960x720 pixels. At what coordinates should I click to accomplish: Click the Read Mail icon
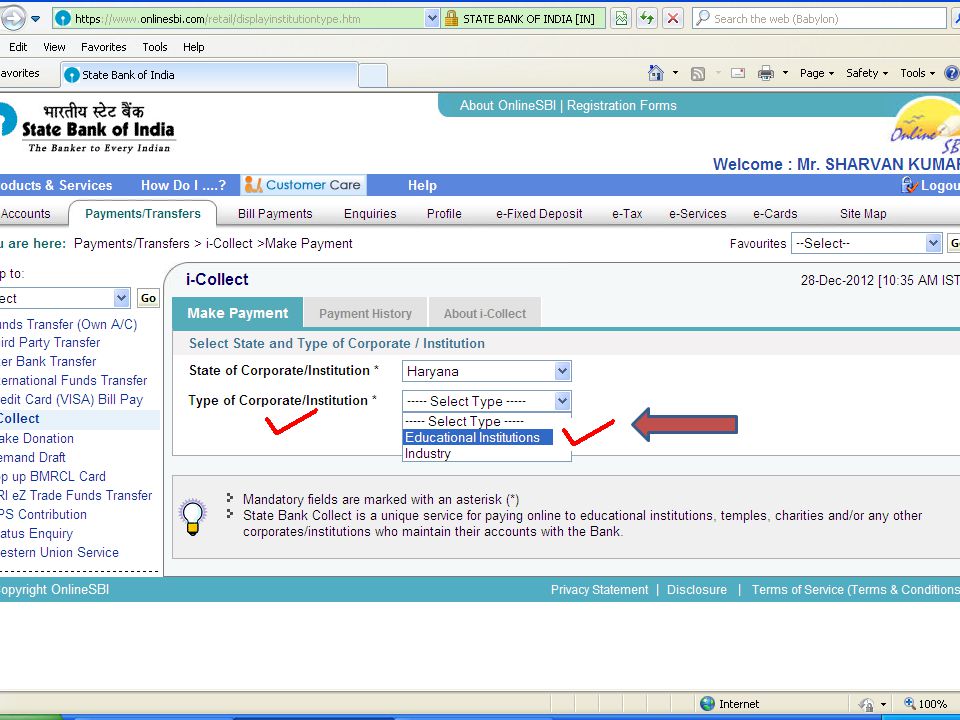[738, 73]
